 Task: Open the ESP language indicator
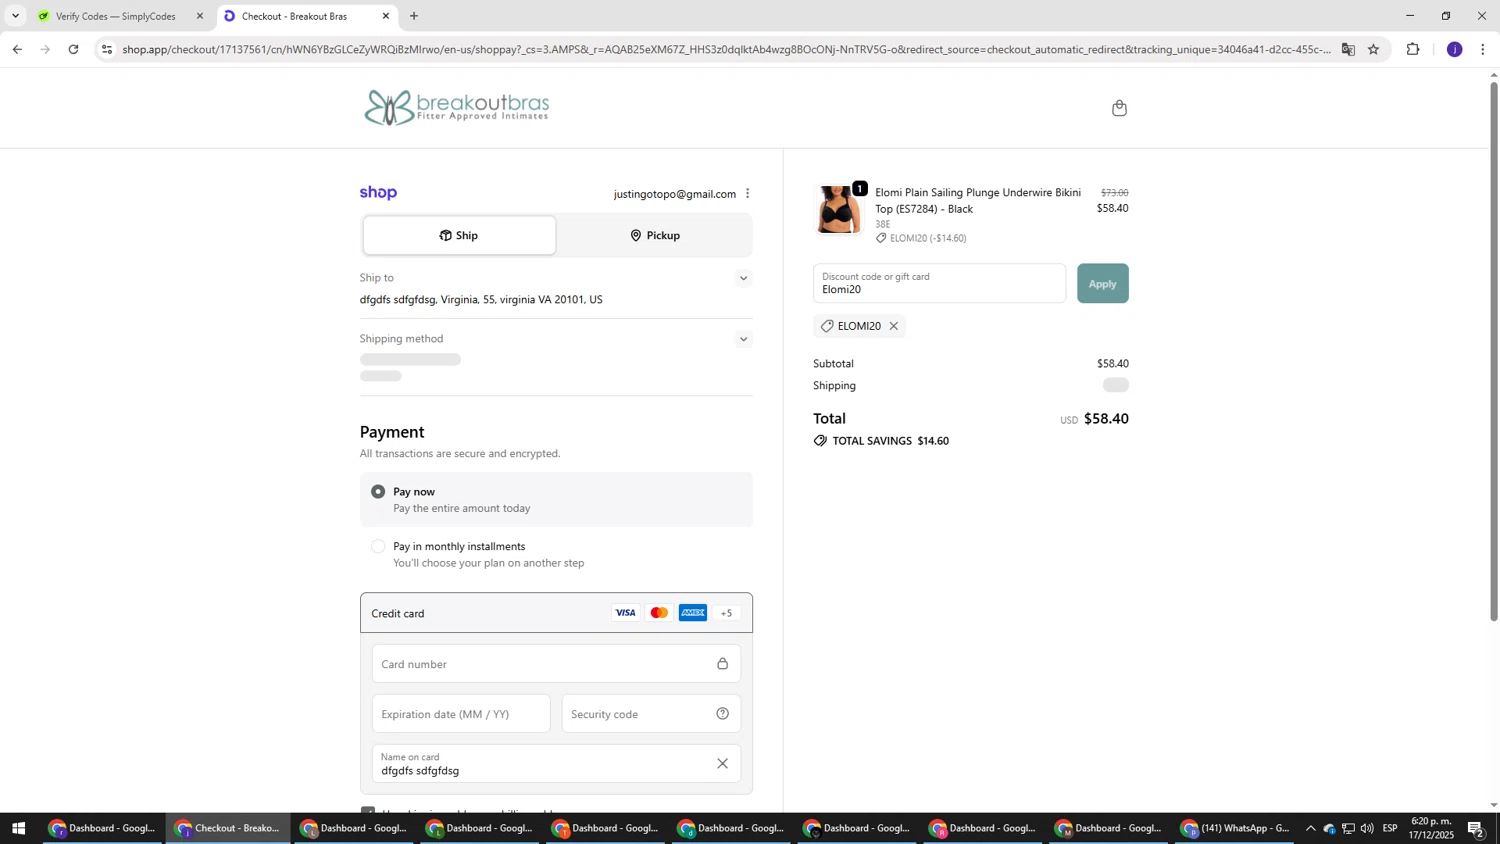(x=1390, y=828)
